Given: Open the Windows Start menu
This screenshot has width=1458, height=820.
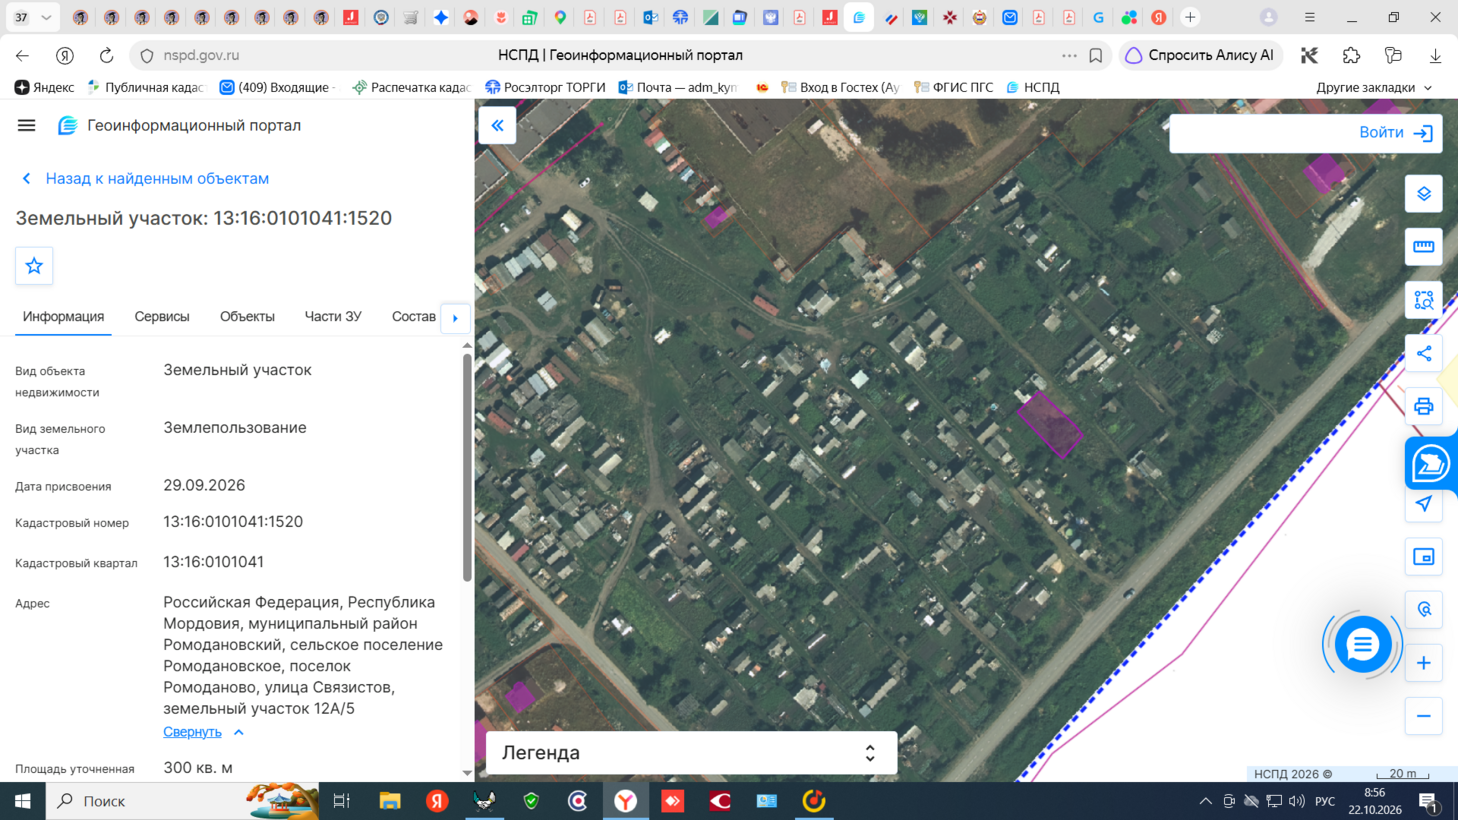Looking at the screenshot, I should click(x=22, y=801).
